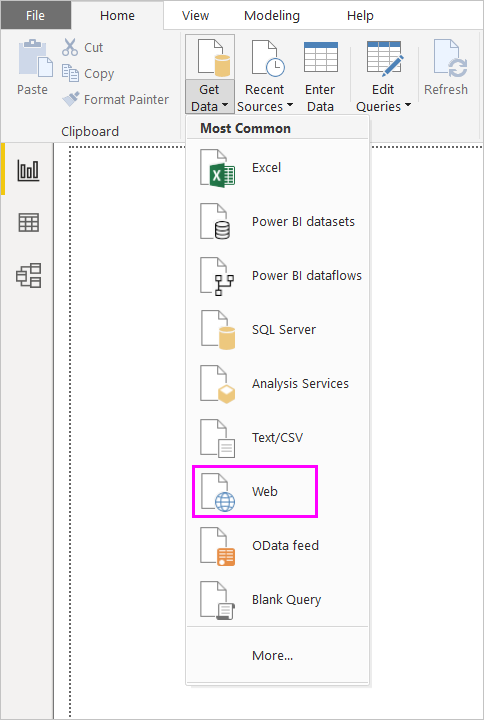This screenshot has height=720, width=484.
Task: Switch to the View ribbon tab
Action: [x=195, y=15]
